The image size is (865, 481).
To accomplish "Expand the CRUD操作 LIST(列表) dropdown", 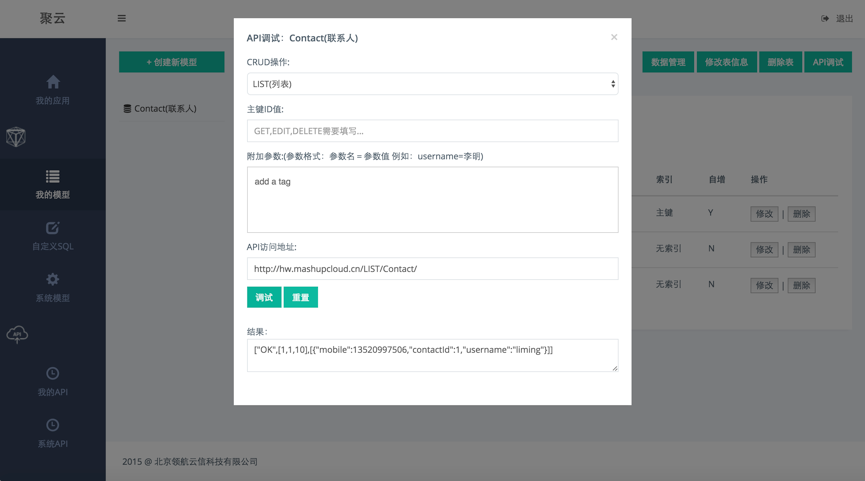I will point(432,84).
